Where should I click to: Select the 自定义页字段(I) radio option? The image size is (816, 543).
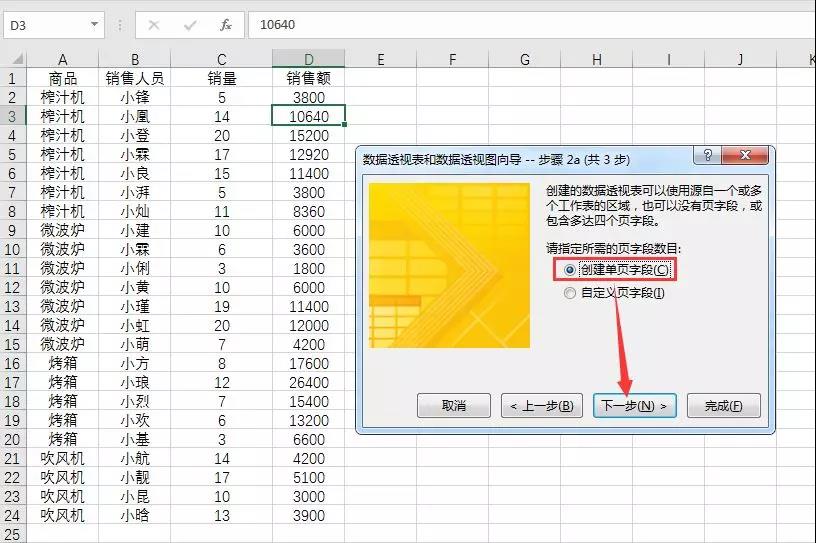pos(614,293)
